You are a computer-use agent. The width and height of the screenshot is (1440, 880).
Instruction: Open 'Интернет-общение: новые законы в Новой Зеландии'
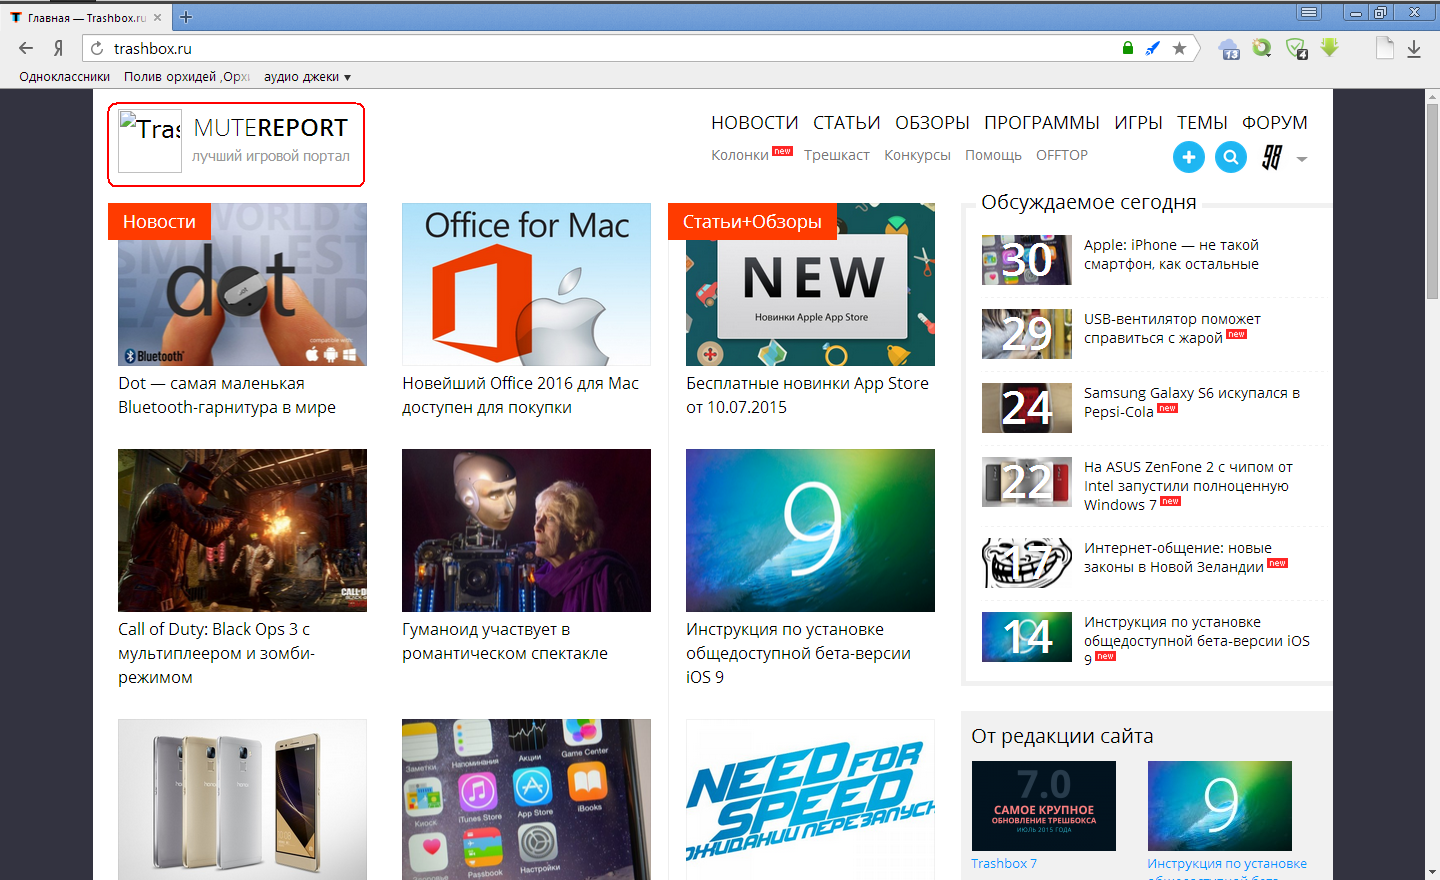tap(1178, 557)
